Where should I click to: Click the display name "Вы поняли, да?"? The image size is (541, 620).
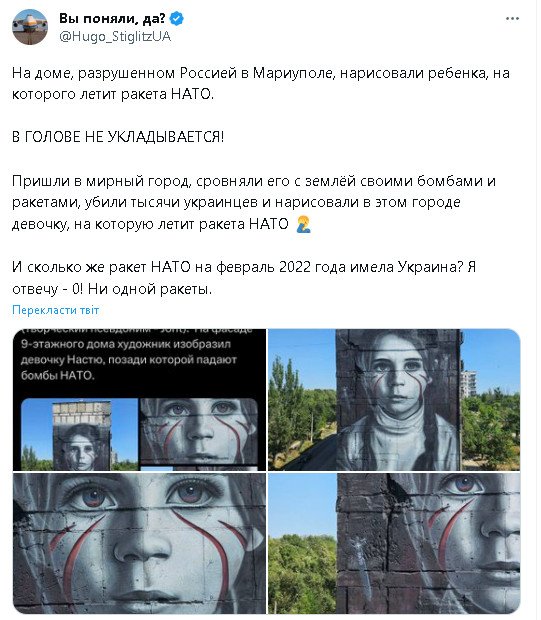(x=112, y=18)
